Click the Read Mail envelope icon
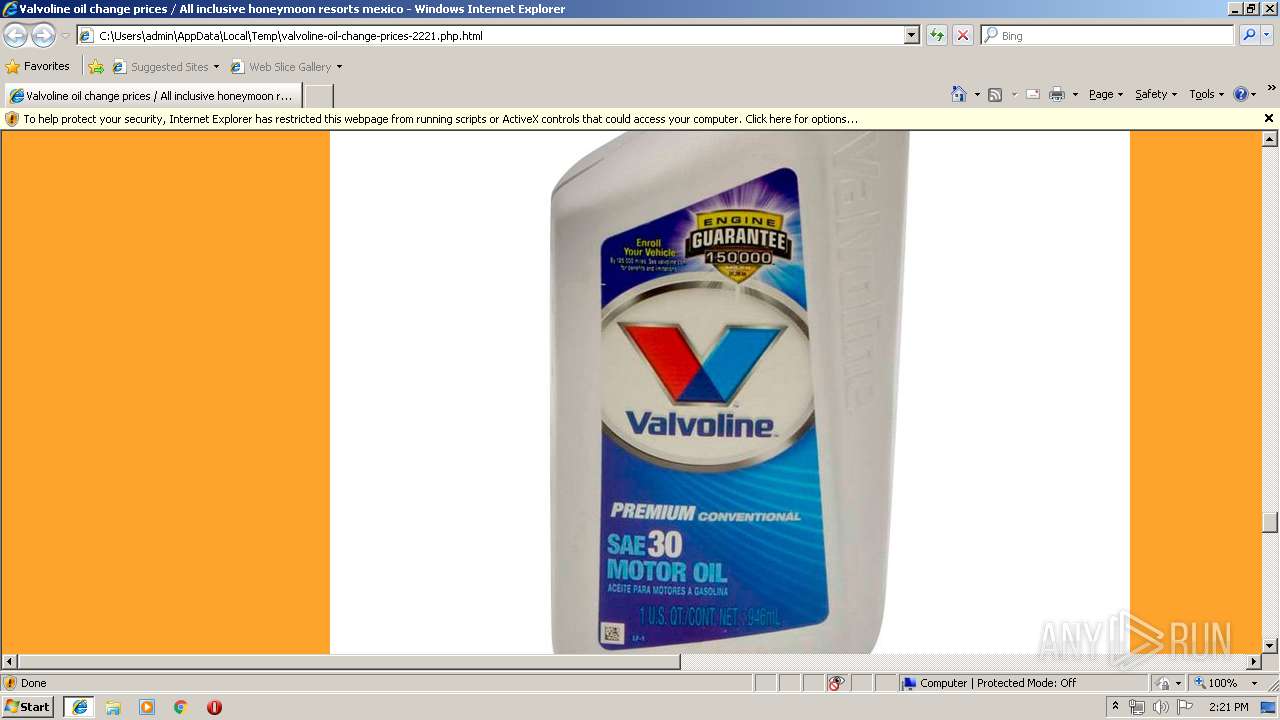1280x720 pixels. pyautogui.click(x=1033, y=94)
